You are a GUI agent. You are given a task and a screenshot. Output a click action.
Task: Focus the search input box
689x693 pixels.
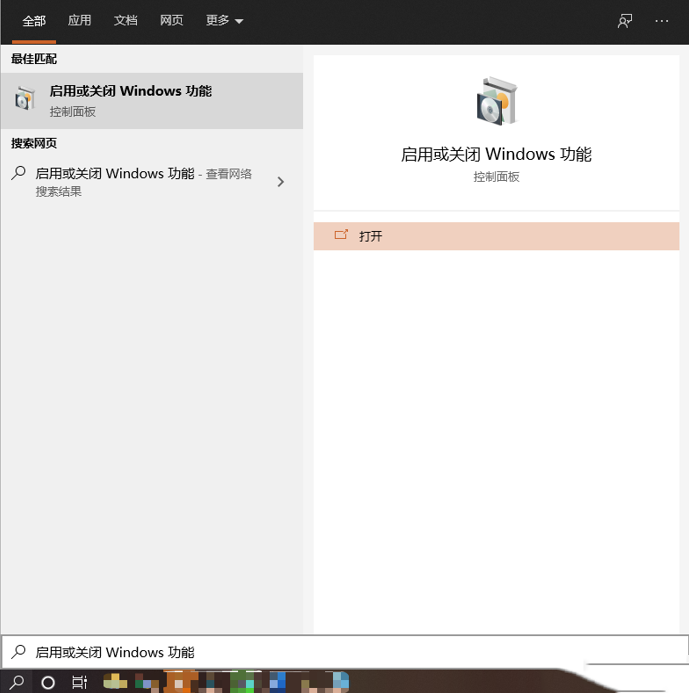coord(344,652)
